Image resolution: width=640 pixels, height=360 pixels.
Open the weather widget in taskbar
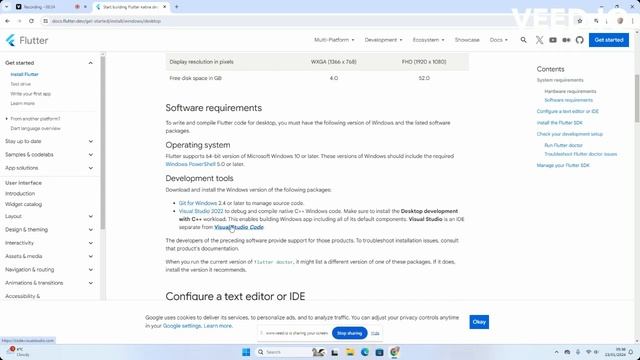point(18,352)
